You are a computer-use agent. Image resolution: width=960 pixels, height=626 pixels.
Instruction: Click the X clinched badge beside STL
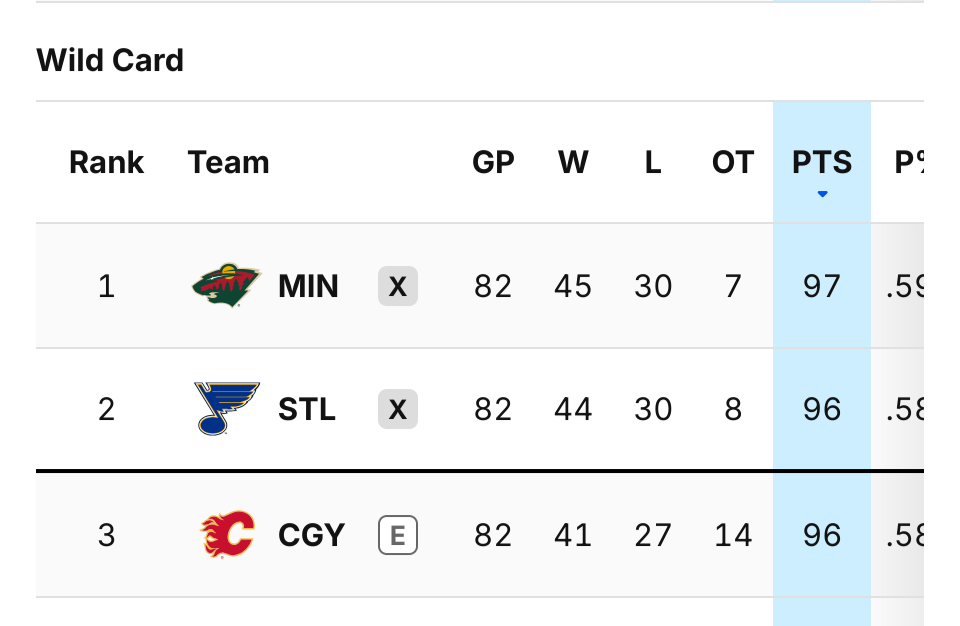398,409
